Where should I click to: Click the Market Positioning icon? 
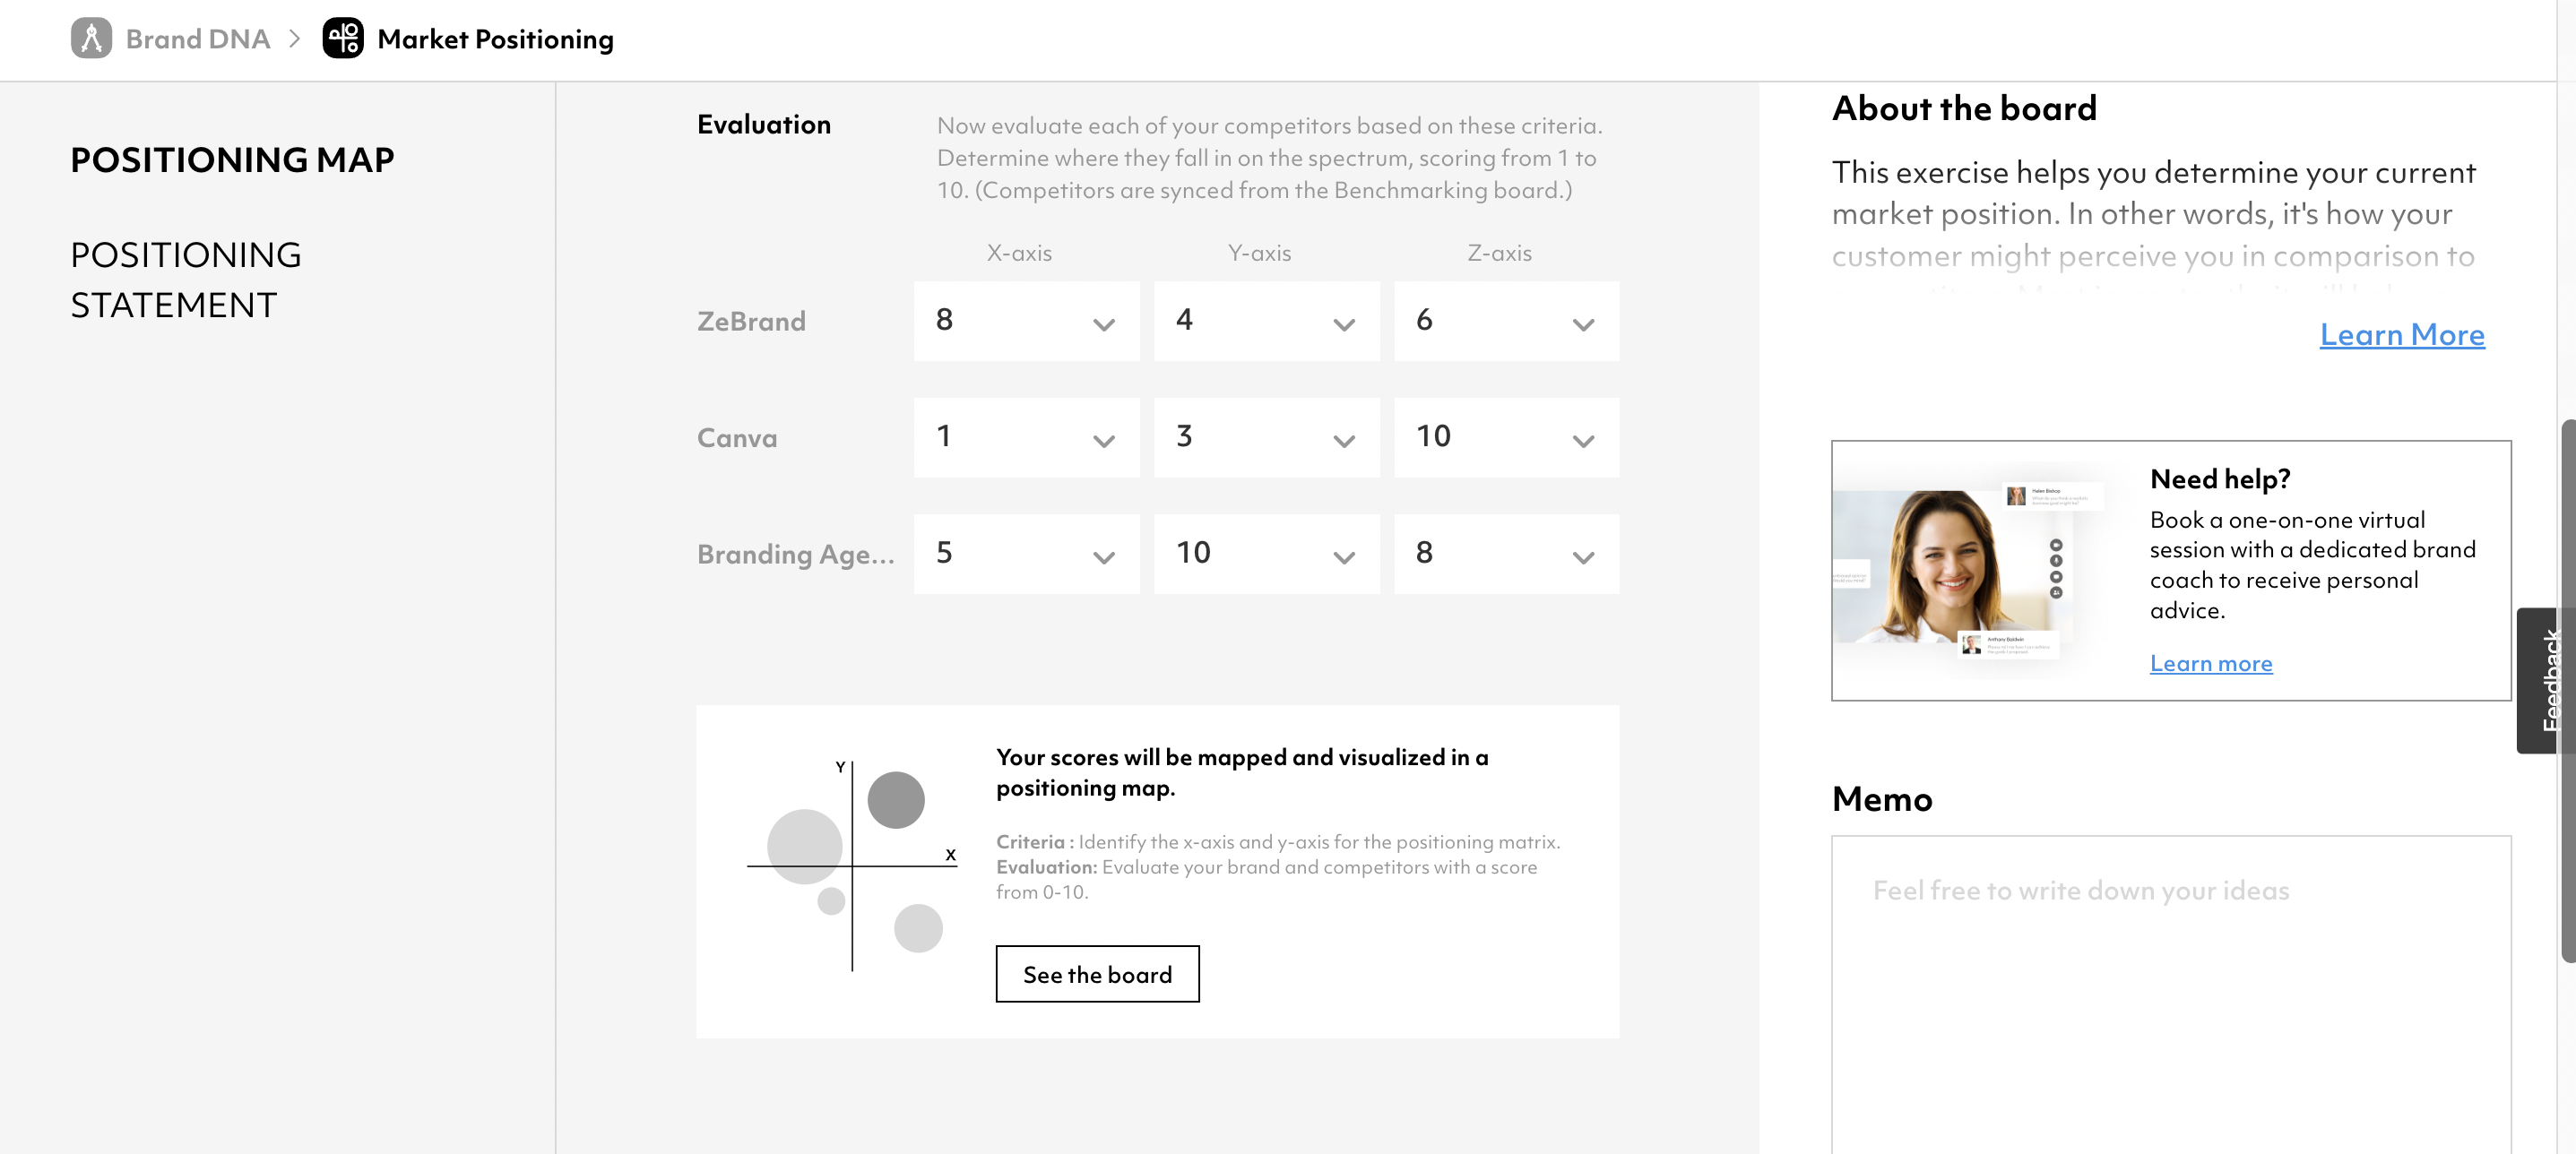[343, 39]
